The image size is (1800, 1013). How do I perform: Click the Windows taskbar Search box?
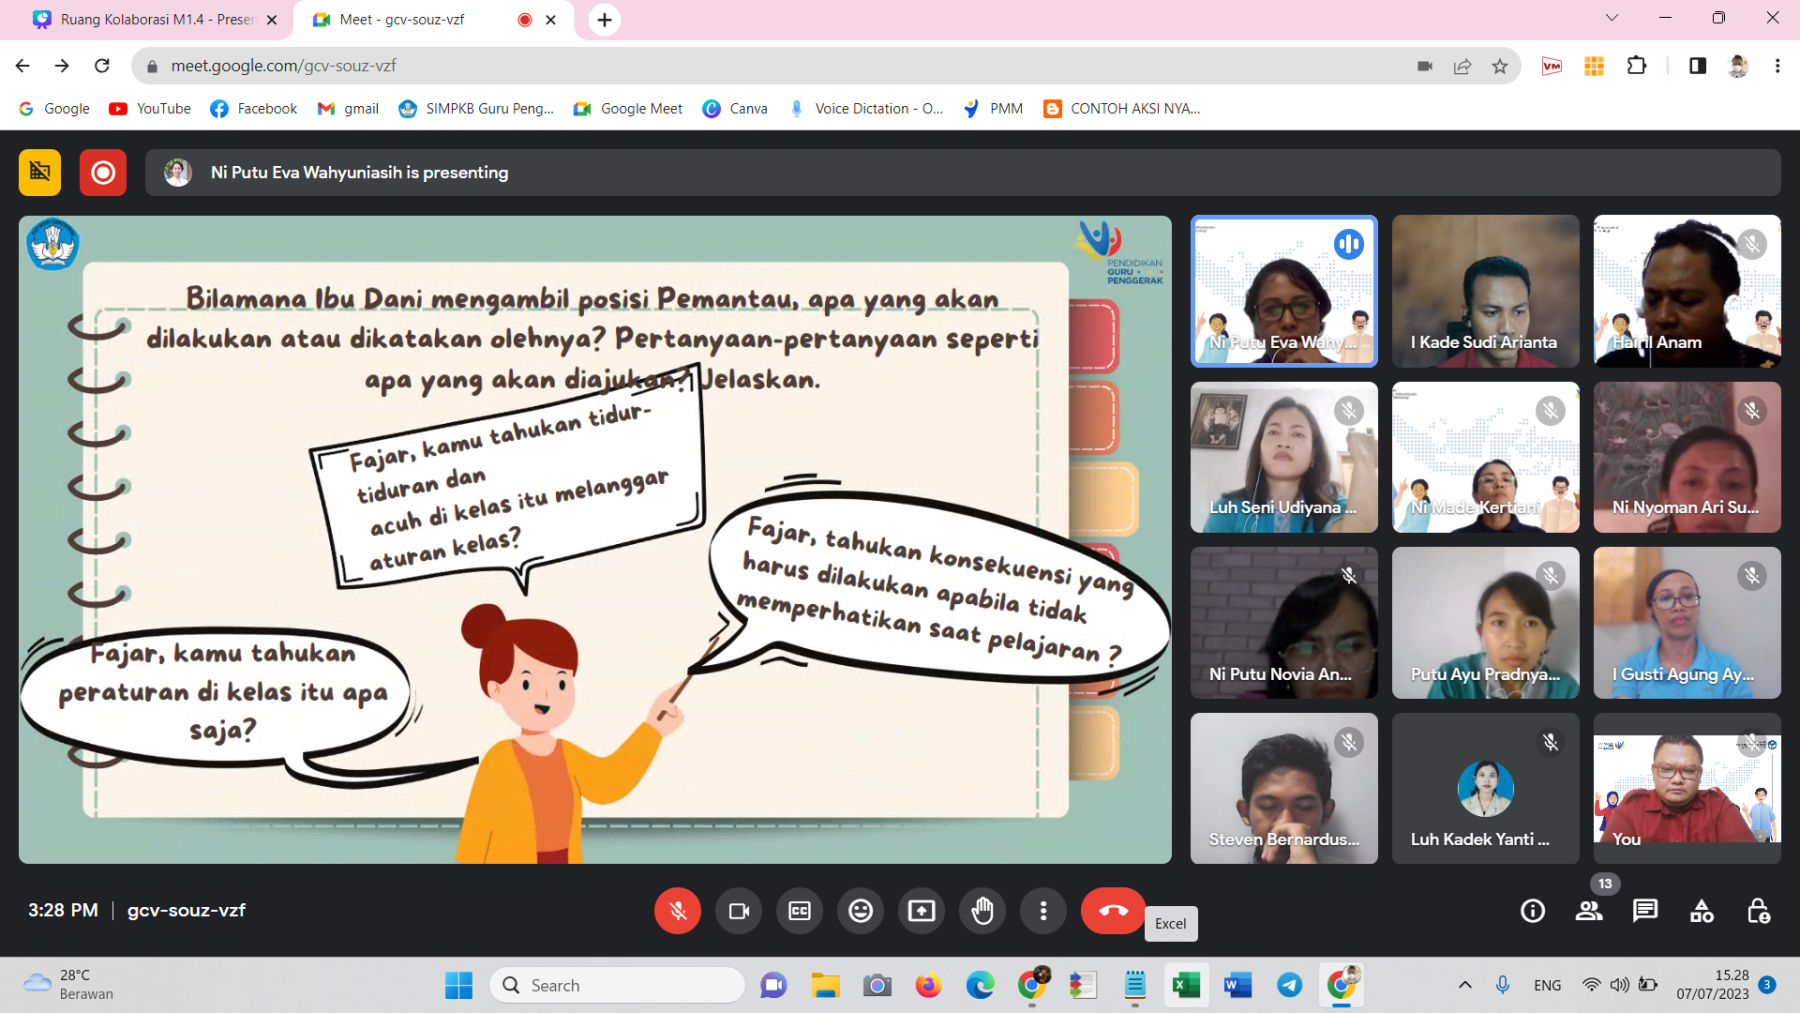coord(618,985)
